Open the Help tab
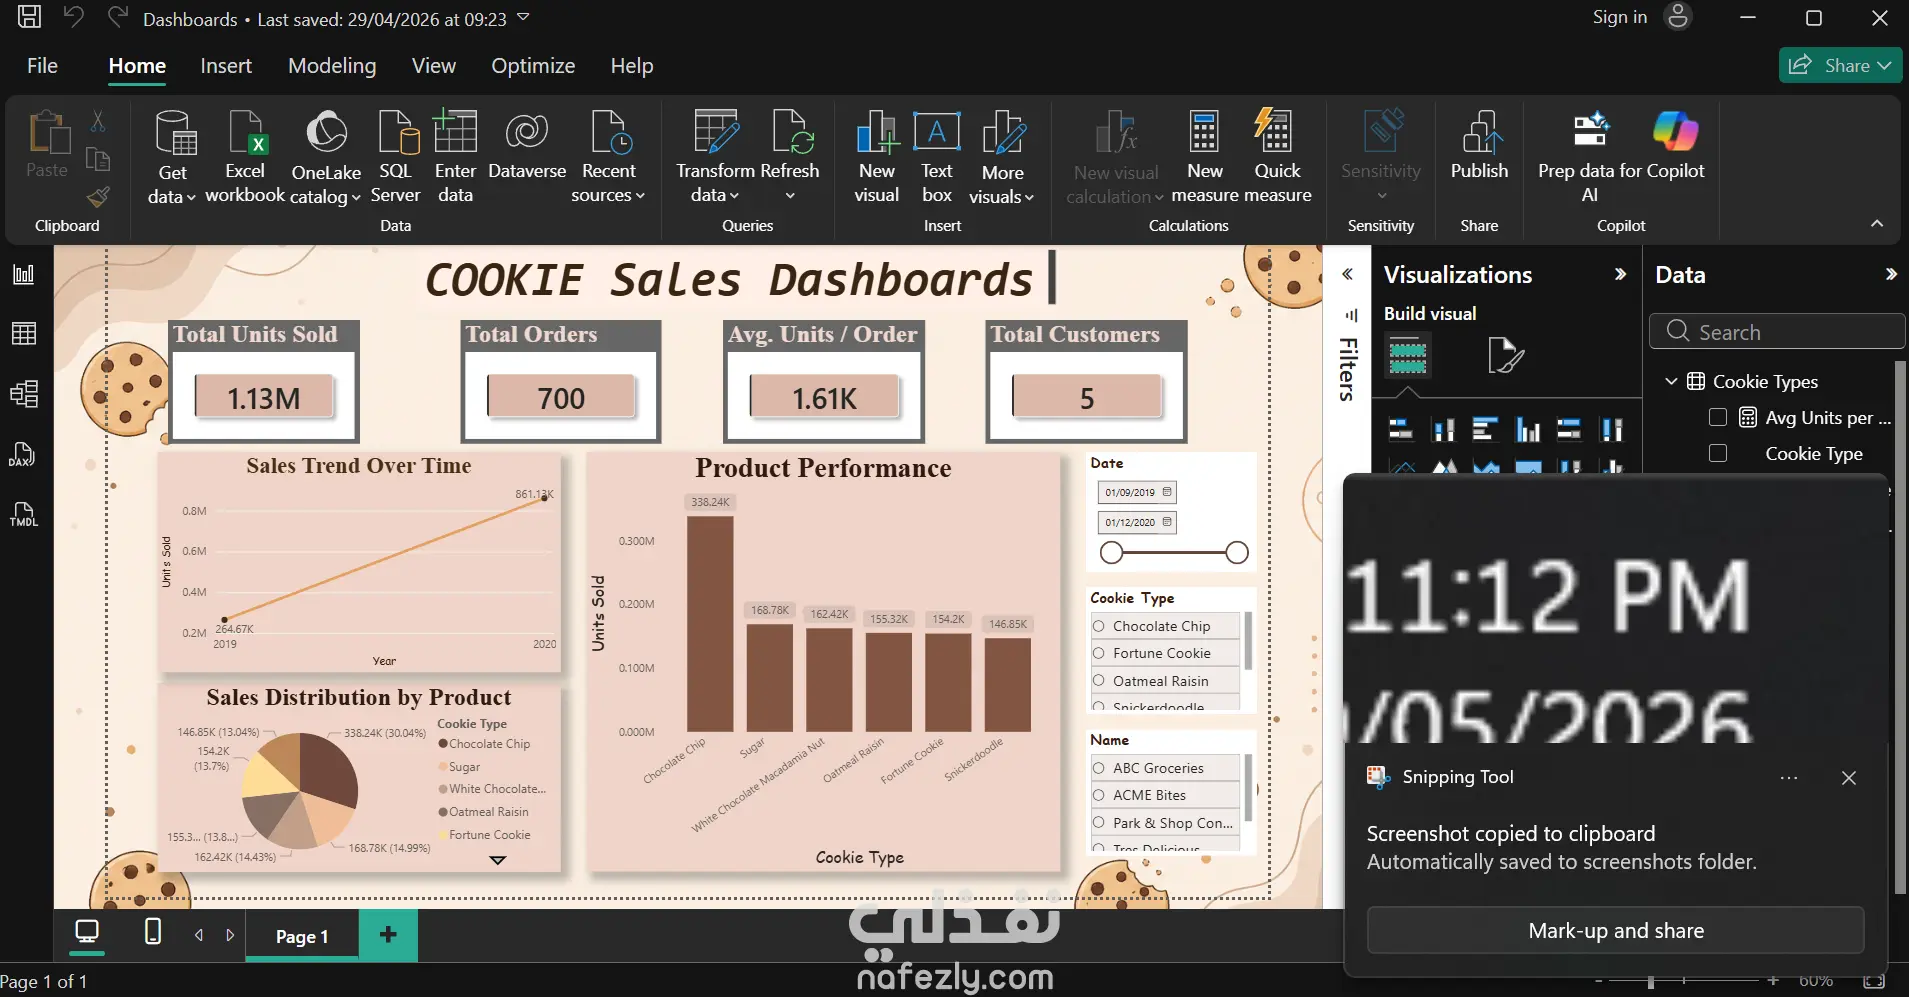This screenshot has height=997, width=1909. click(x=632, y=66)
